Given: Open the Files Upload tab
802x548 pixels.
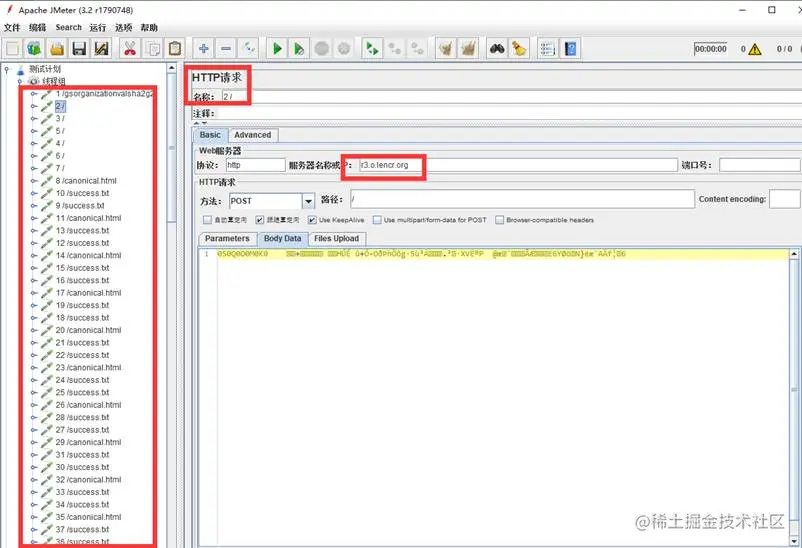Looking at the screenshot, I should point(337,238).
